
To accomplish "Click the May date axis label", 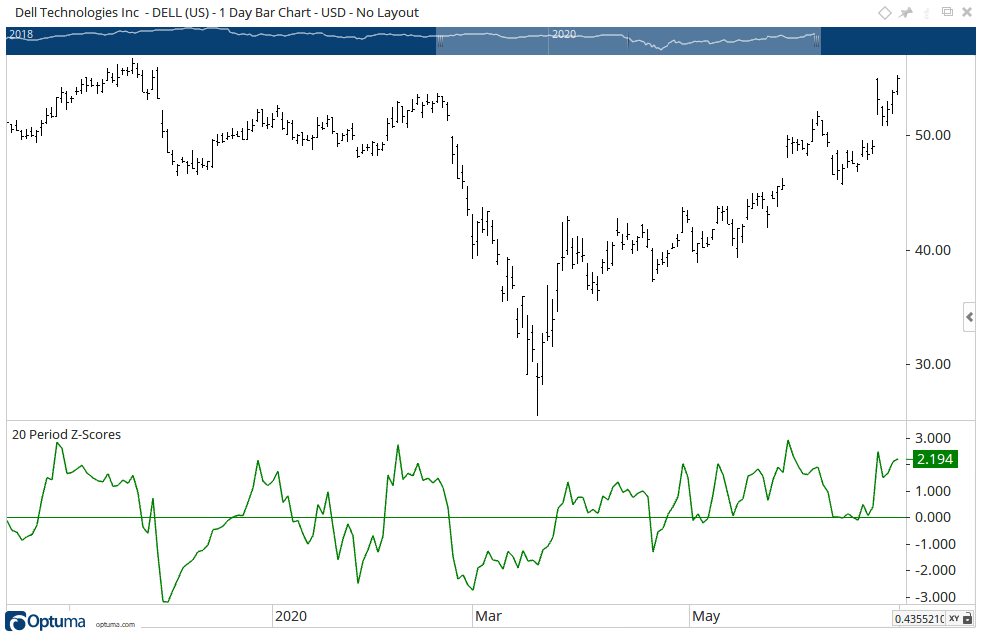I will [706, 616].
